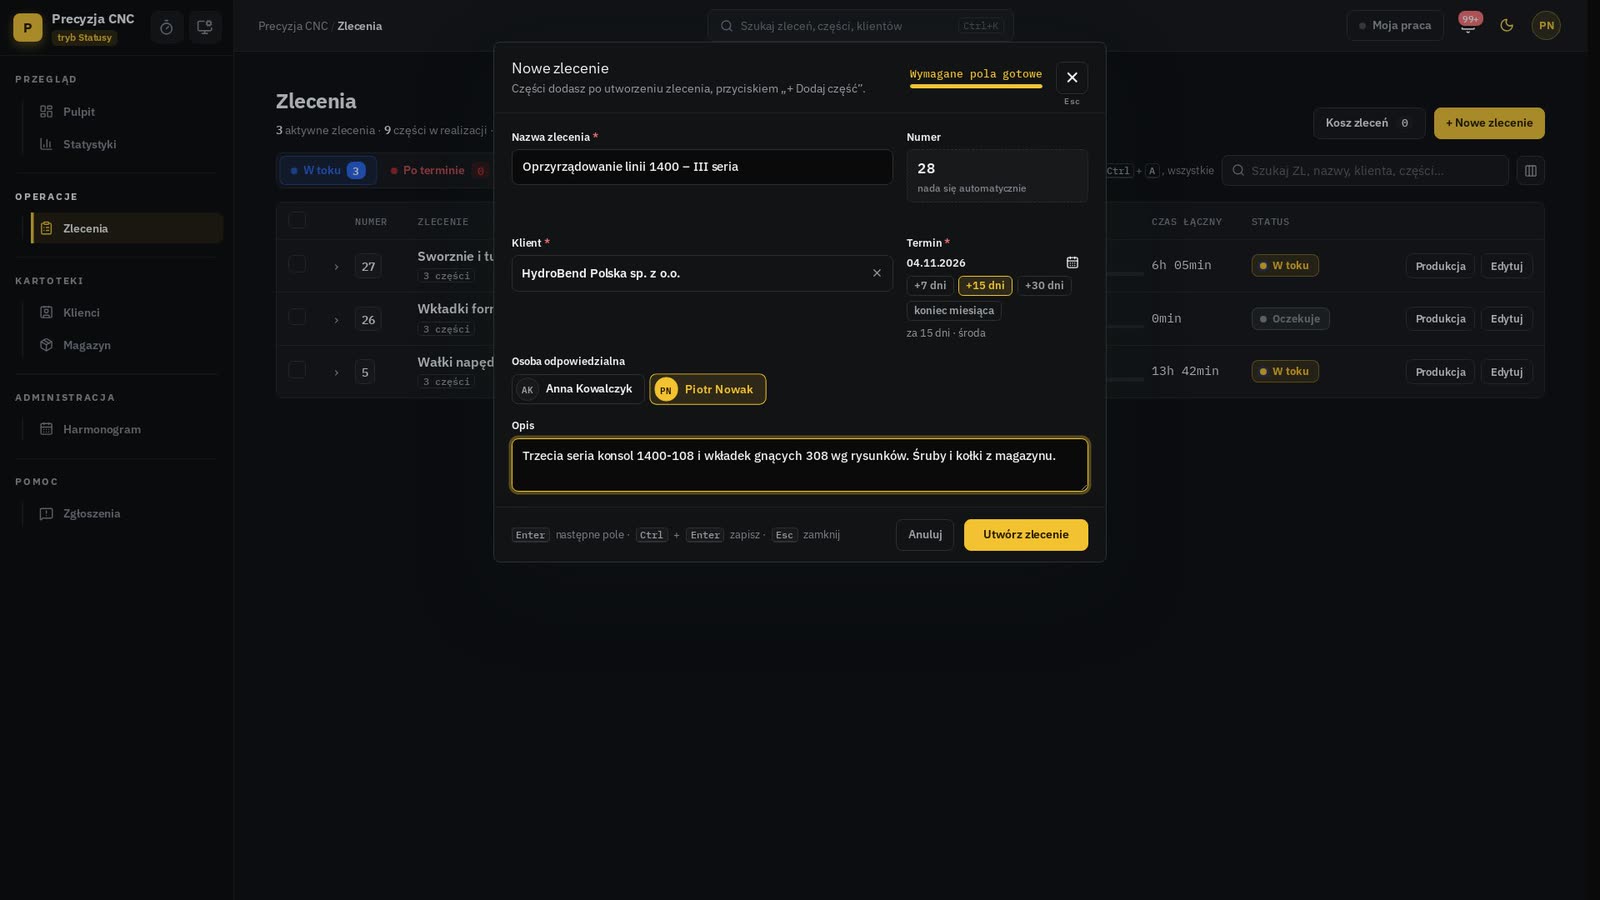The height and width of the screenshot is (900, 1600).
Task: Click the Nazwa zlecenia input field
Action: coord(702,167)
